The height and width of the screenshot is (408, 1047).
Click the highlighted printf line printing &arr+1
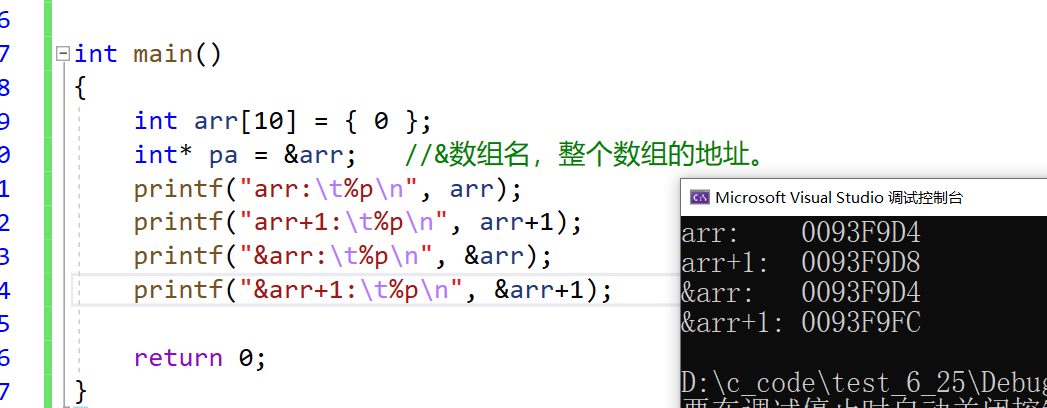click(373, 291)
